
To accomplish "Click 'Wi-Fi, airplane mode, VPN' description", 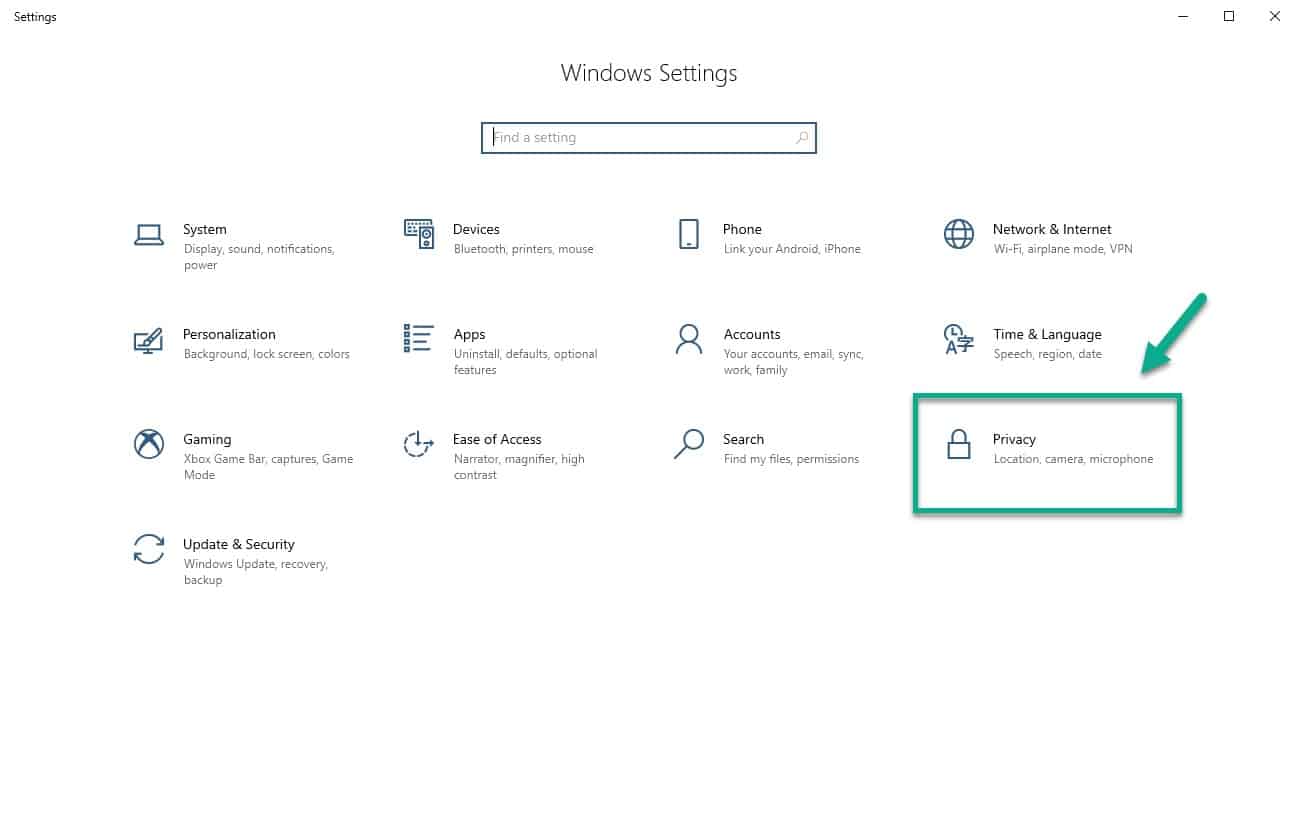I will [1063, 249].
